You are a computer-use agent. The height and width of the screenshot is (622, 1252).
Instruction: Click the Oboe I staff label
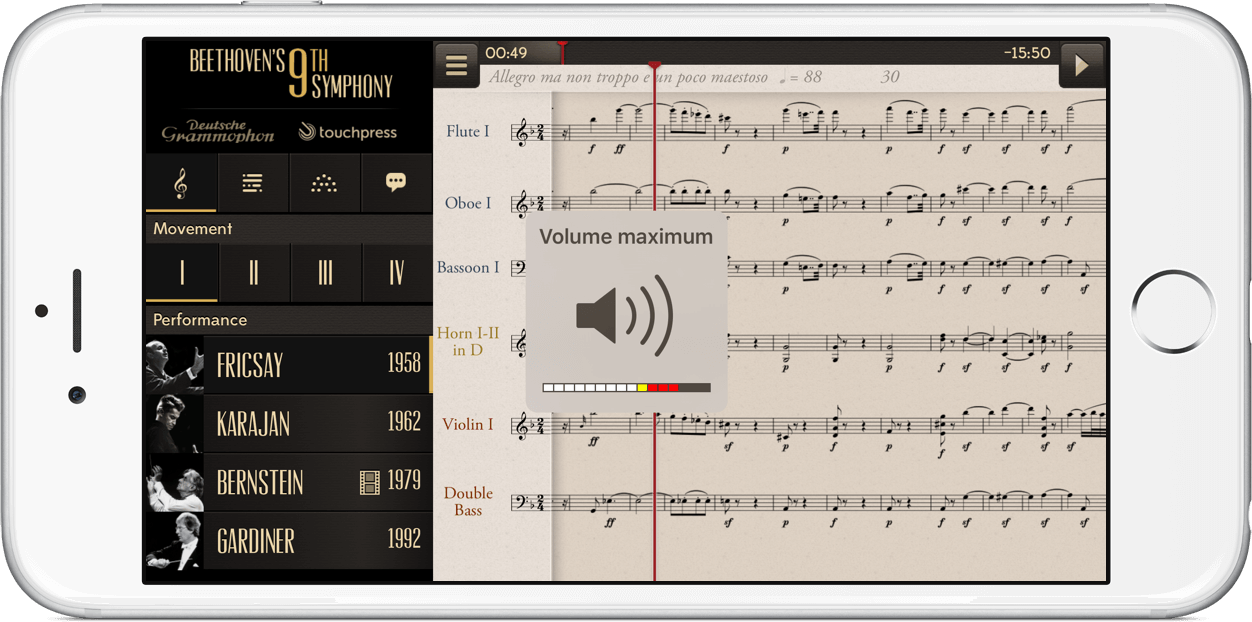tap(468, 203)
